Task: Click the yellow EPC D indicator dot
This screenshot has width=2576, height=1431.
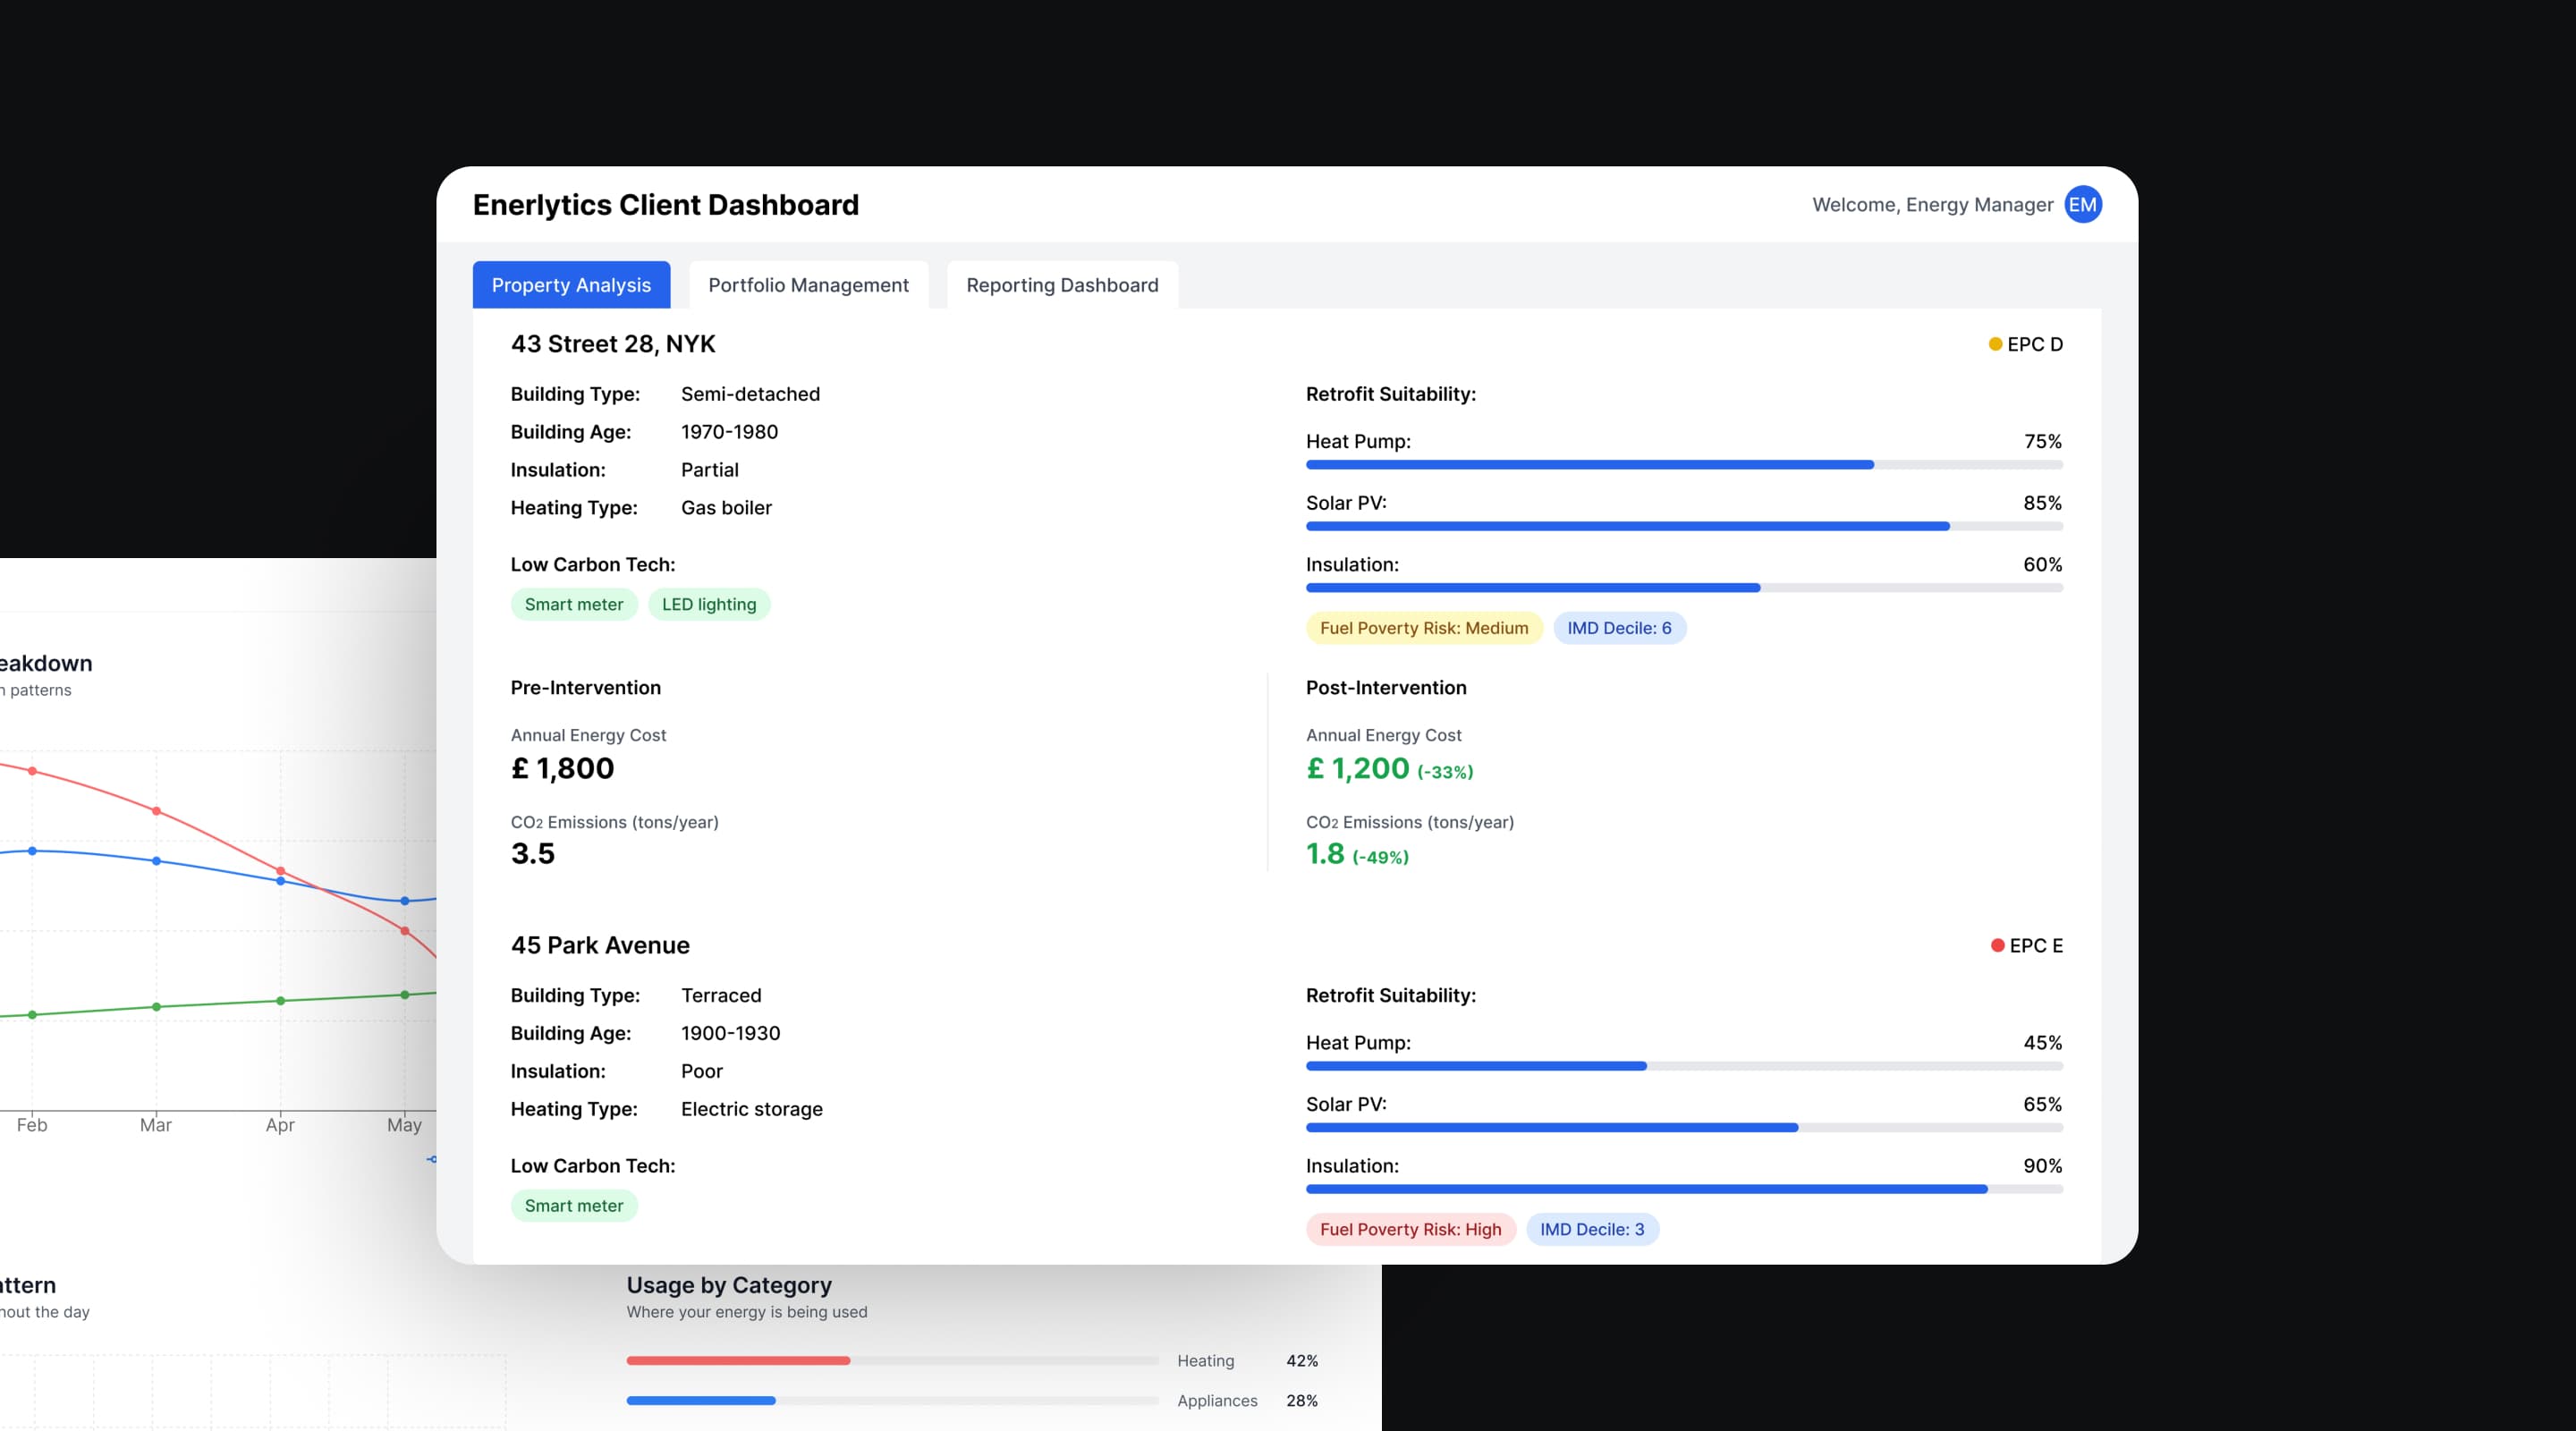Action: point(1995,344)
